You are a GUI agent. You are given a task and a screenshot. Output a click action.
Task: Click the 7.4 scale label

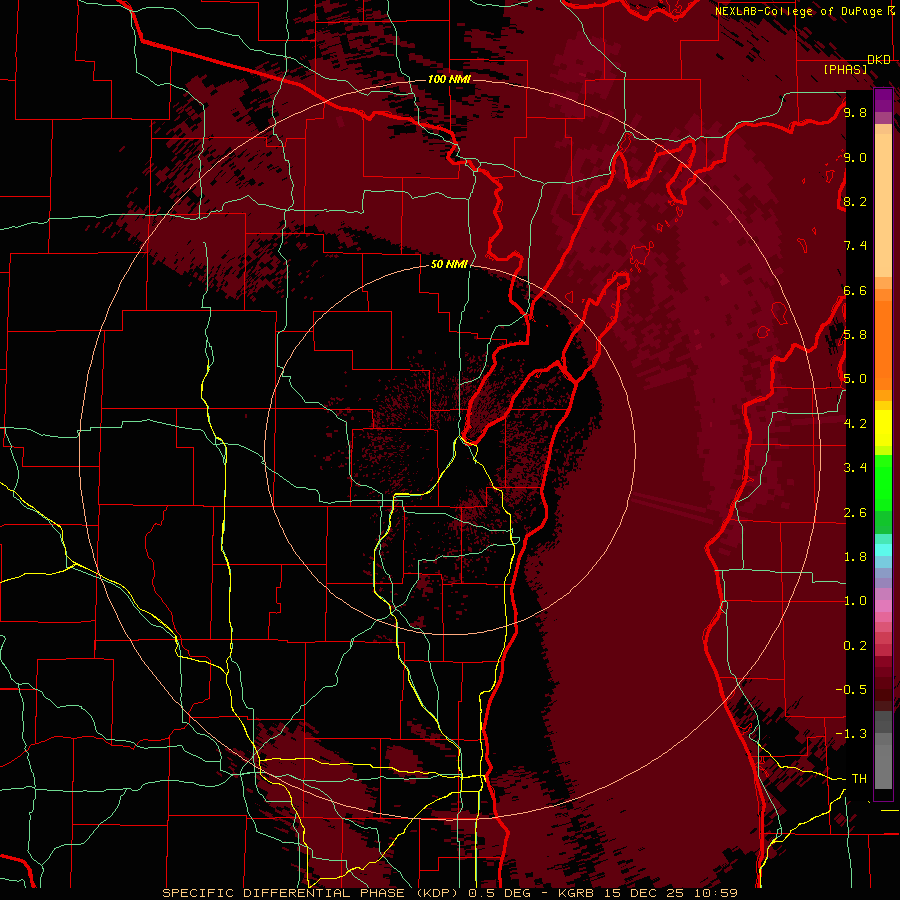855,246
